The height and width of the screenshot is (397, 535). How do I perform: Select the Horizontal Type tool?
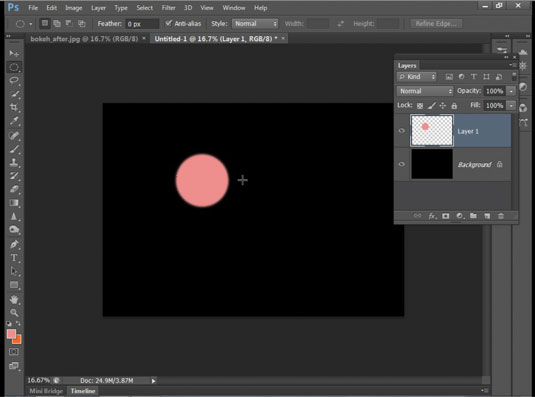click(14, 258)
